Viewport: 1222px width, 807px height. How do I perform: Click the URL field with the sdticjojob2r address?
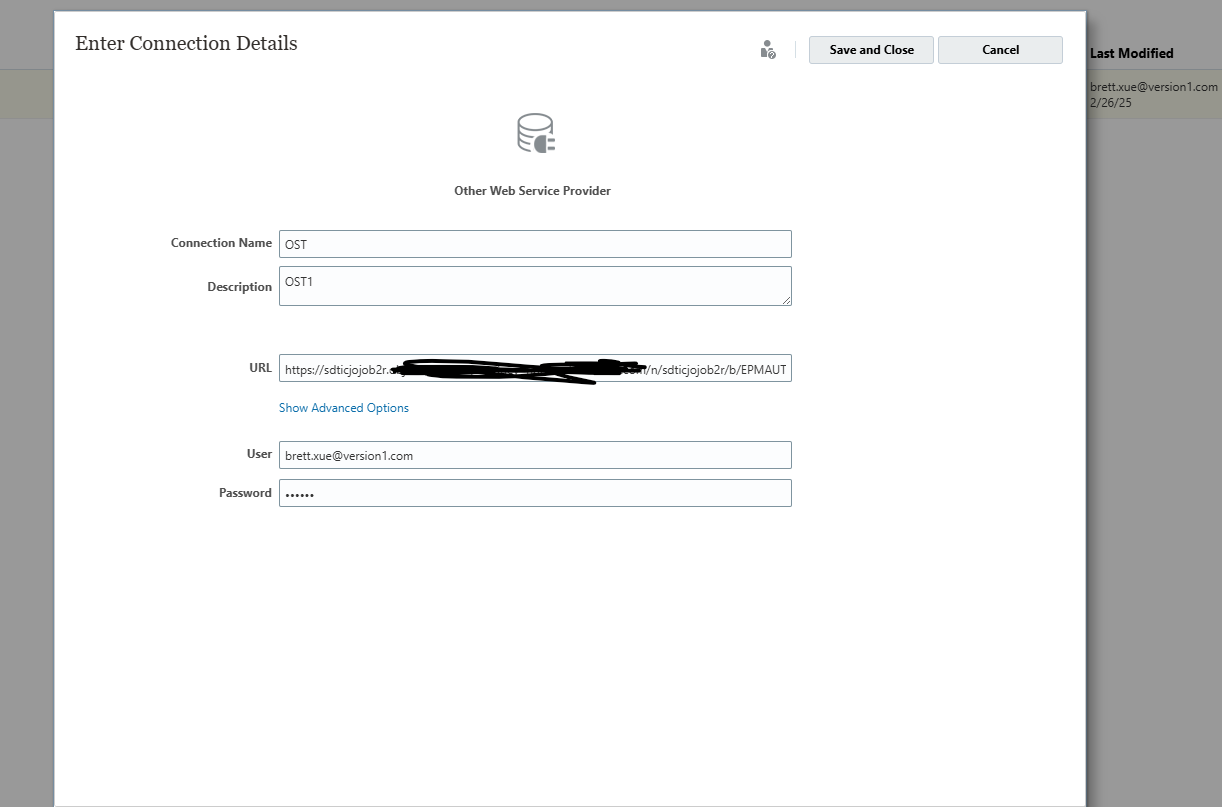pyautogui.click(x=535, y=368)
